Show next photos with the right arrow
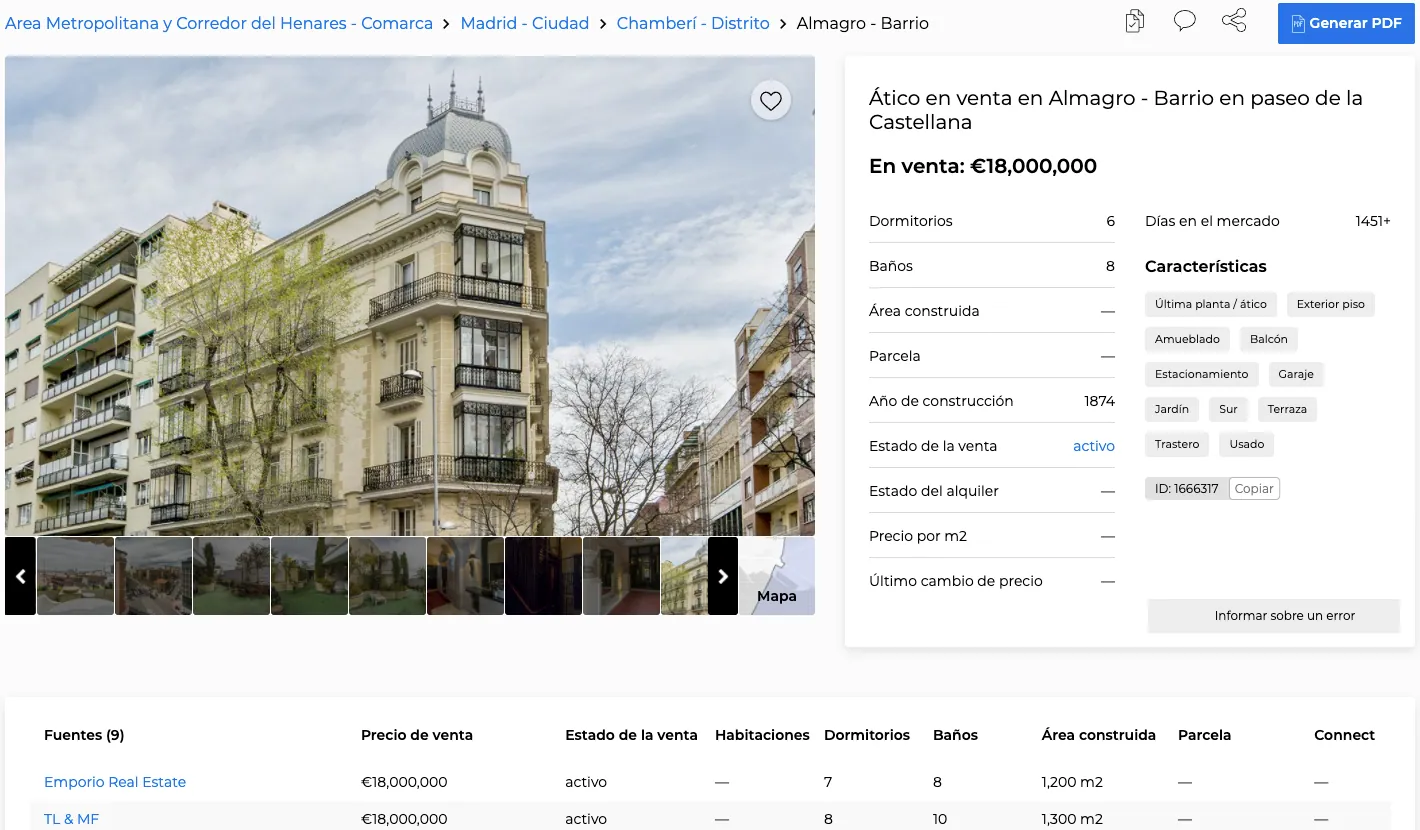 pyautogui.click(x=723, y=576)
